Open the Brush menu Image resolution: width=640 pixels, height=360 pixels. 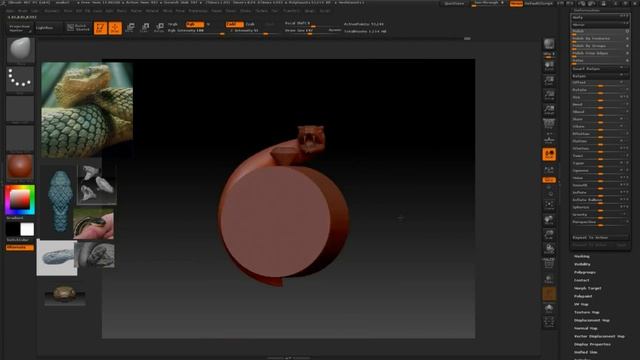(23, 11)
